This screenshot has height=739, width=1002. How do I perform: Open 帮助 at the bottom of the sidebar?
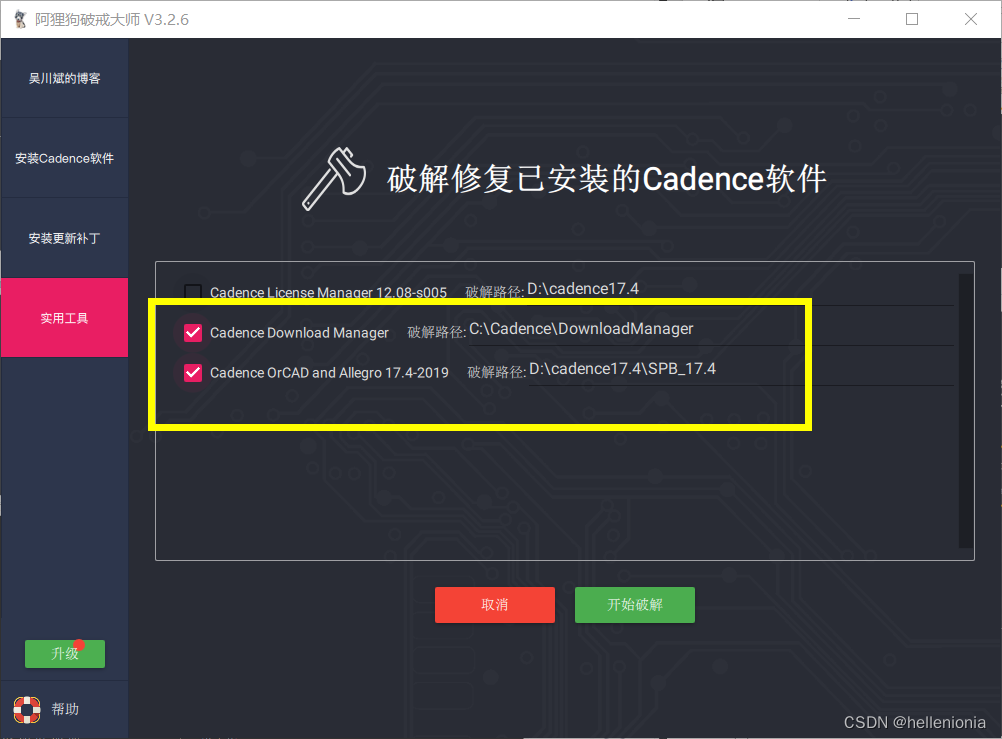tap(64, 708)
